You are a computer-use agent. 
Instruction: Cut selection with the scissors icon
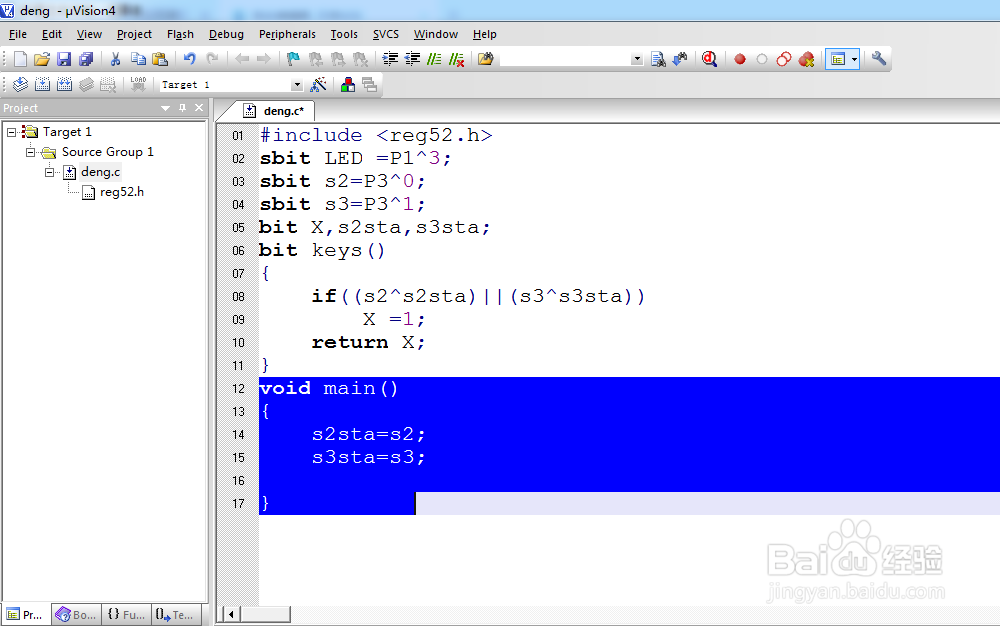[x=115, y=59]
